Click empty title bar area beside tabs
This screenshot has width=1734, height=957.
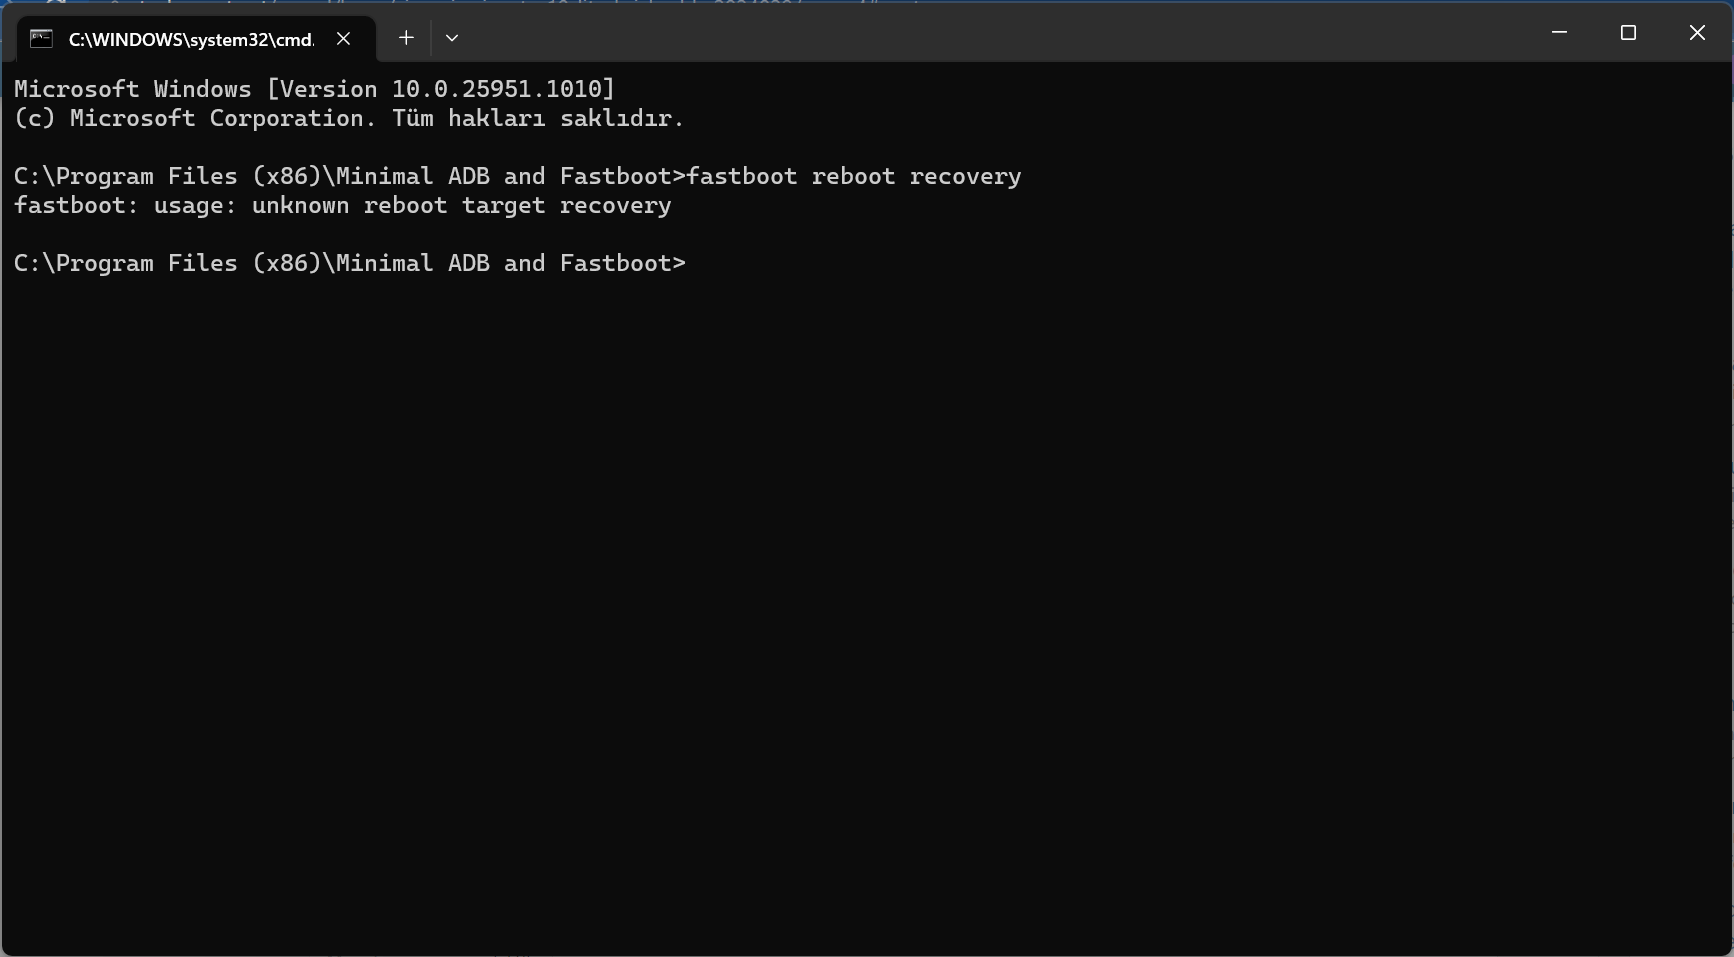click(x=1000, y=35)
